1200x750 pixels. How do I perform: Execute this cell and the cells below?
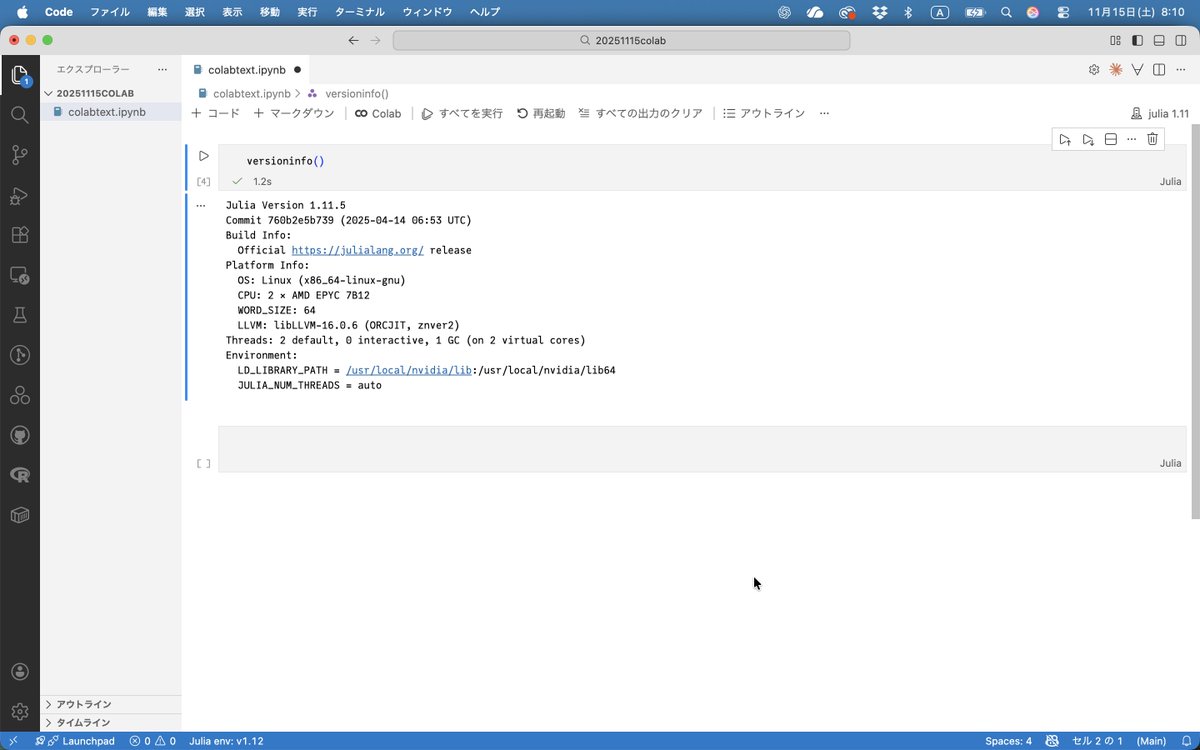pyautogui.click(x=1088, y=139)
